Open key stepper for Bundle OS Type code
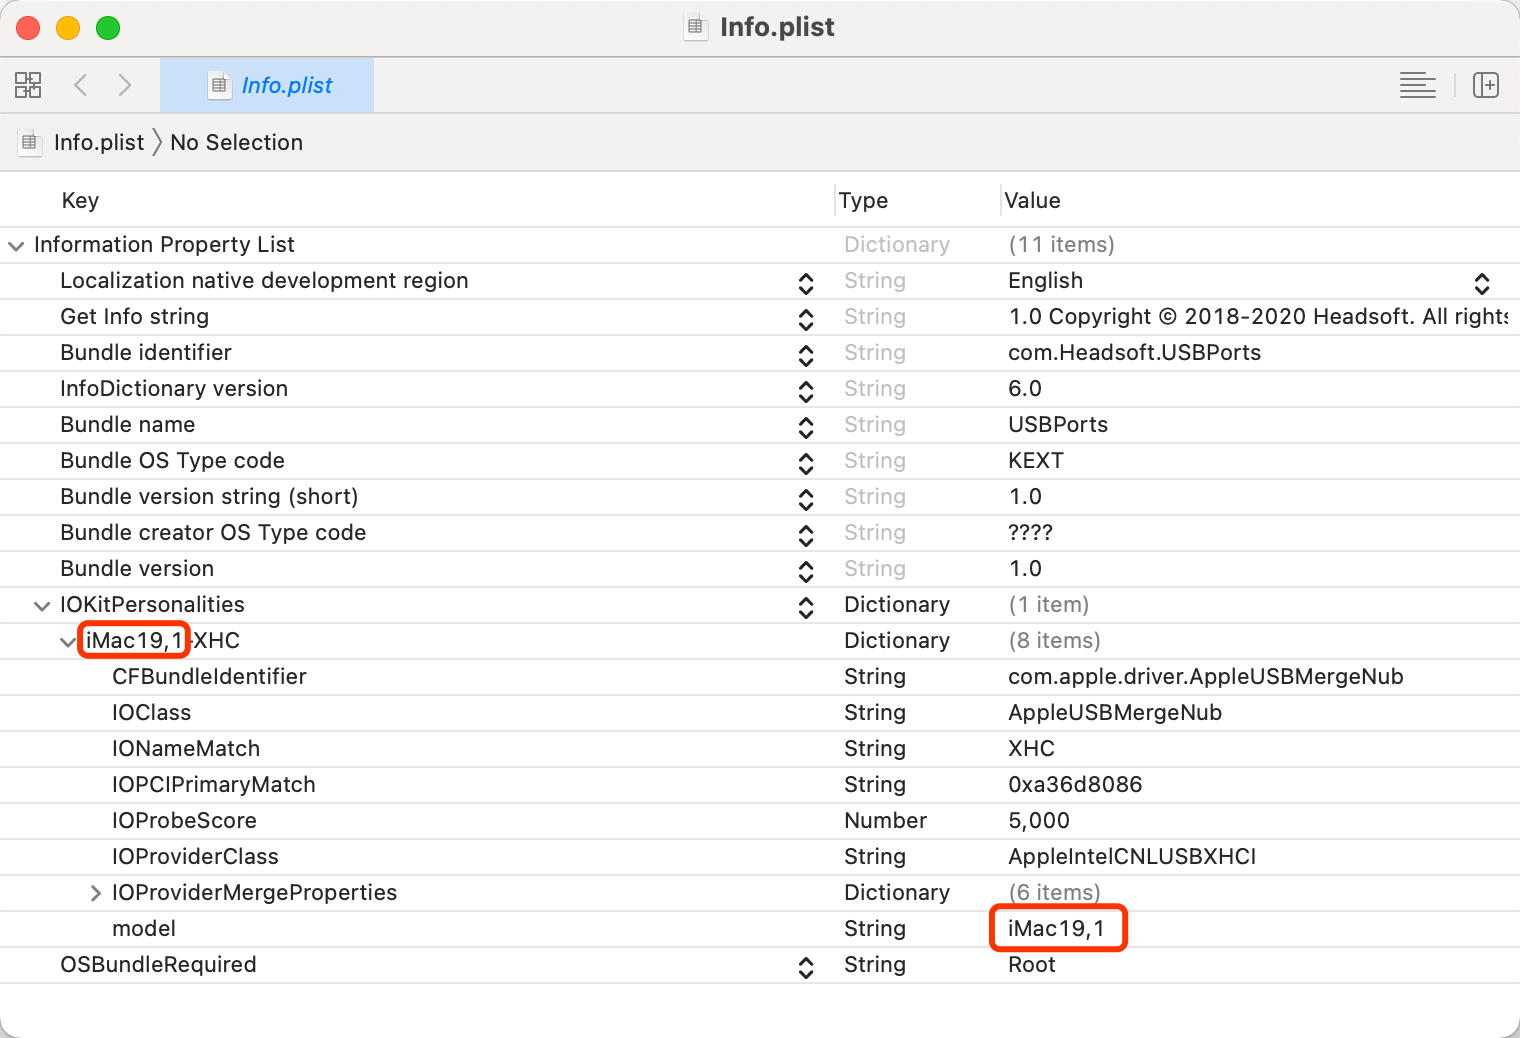The width and height of the screenshot is (1520, 1038). tap(806, 463)
